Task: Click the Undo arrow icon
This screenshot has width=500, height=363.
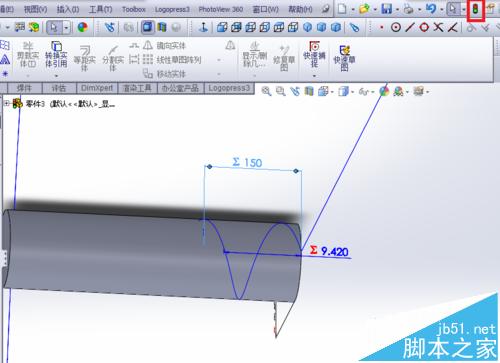Action: tap(431, 8)
